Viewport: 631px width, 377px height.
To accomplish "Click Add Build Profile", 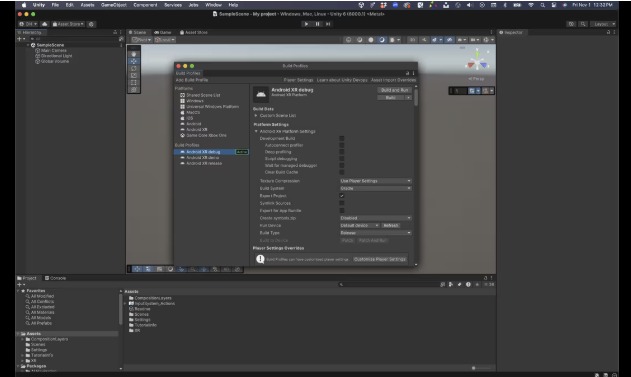I will click(x=192, y=80).
